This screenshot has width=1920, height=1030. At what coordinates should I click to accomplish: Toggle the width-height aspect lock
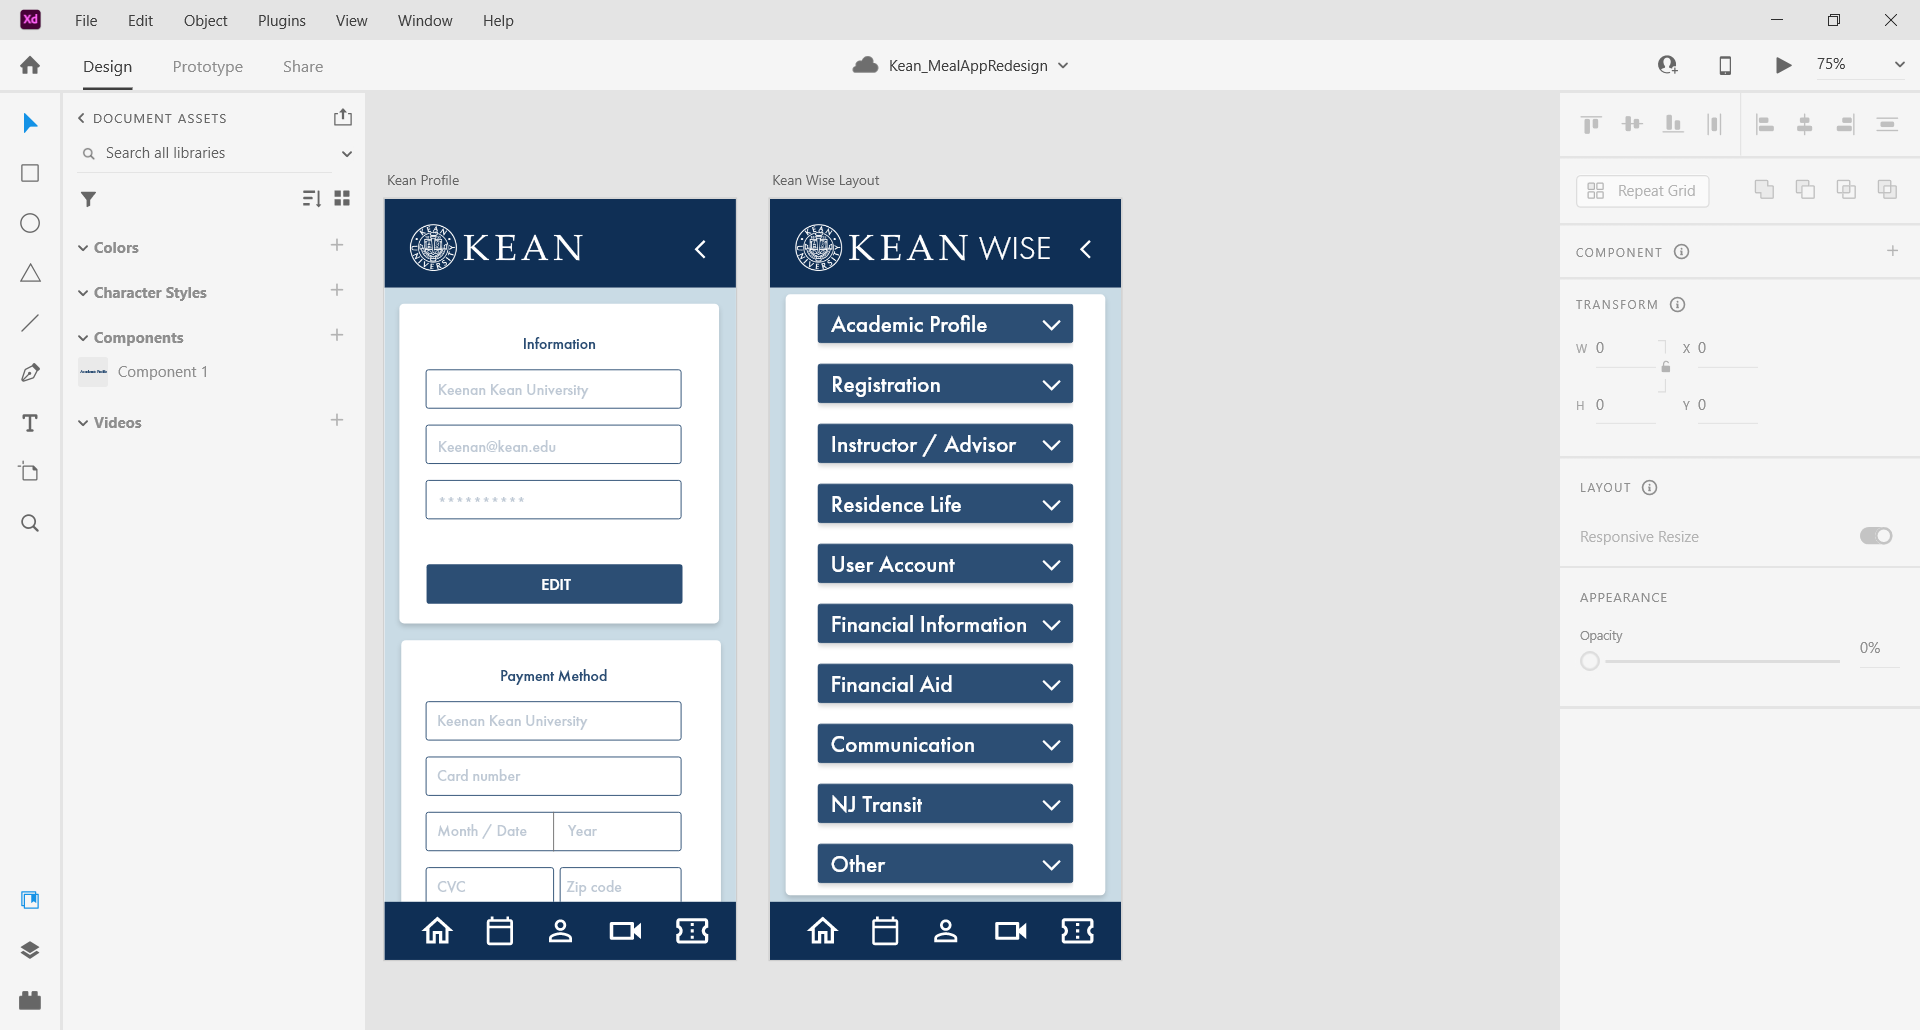point(1665,367)
